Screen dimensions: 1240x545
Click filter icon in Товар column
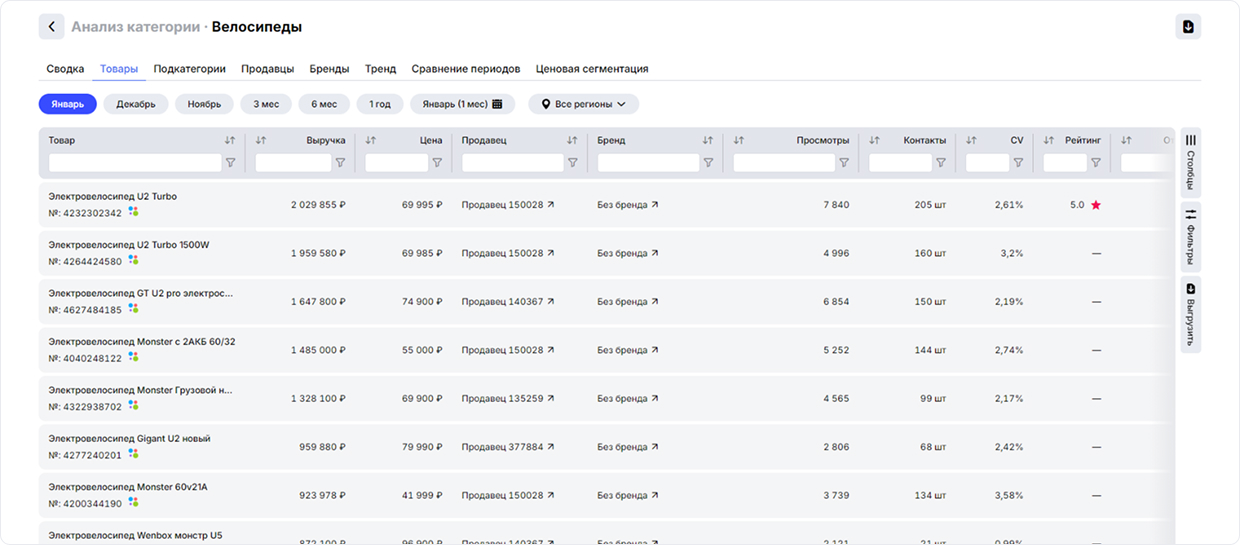[x=231, y=163]
